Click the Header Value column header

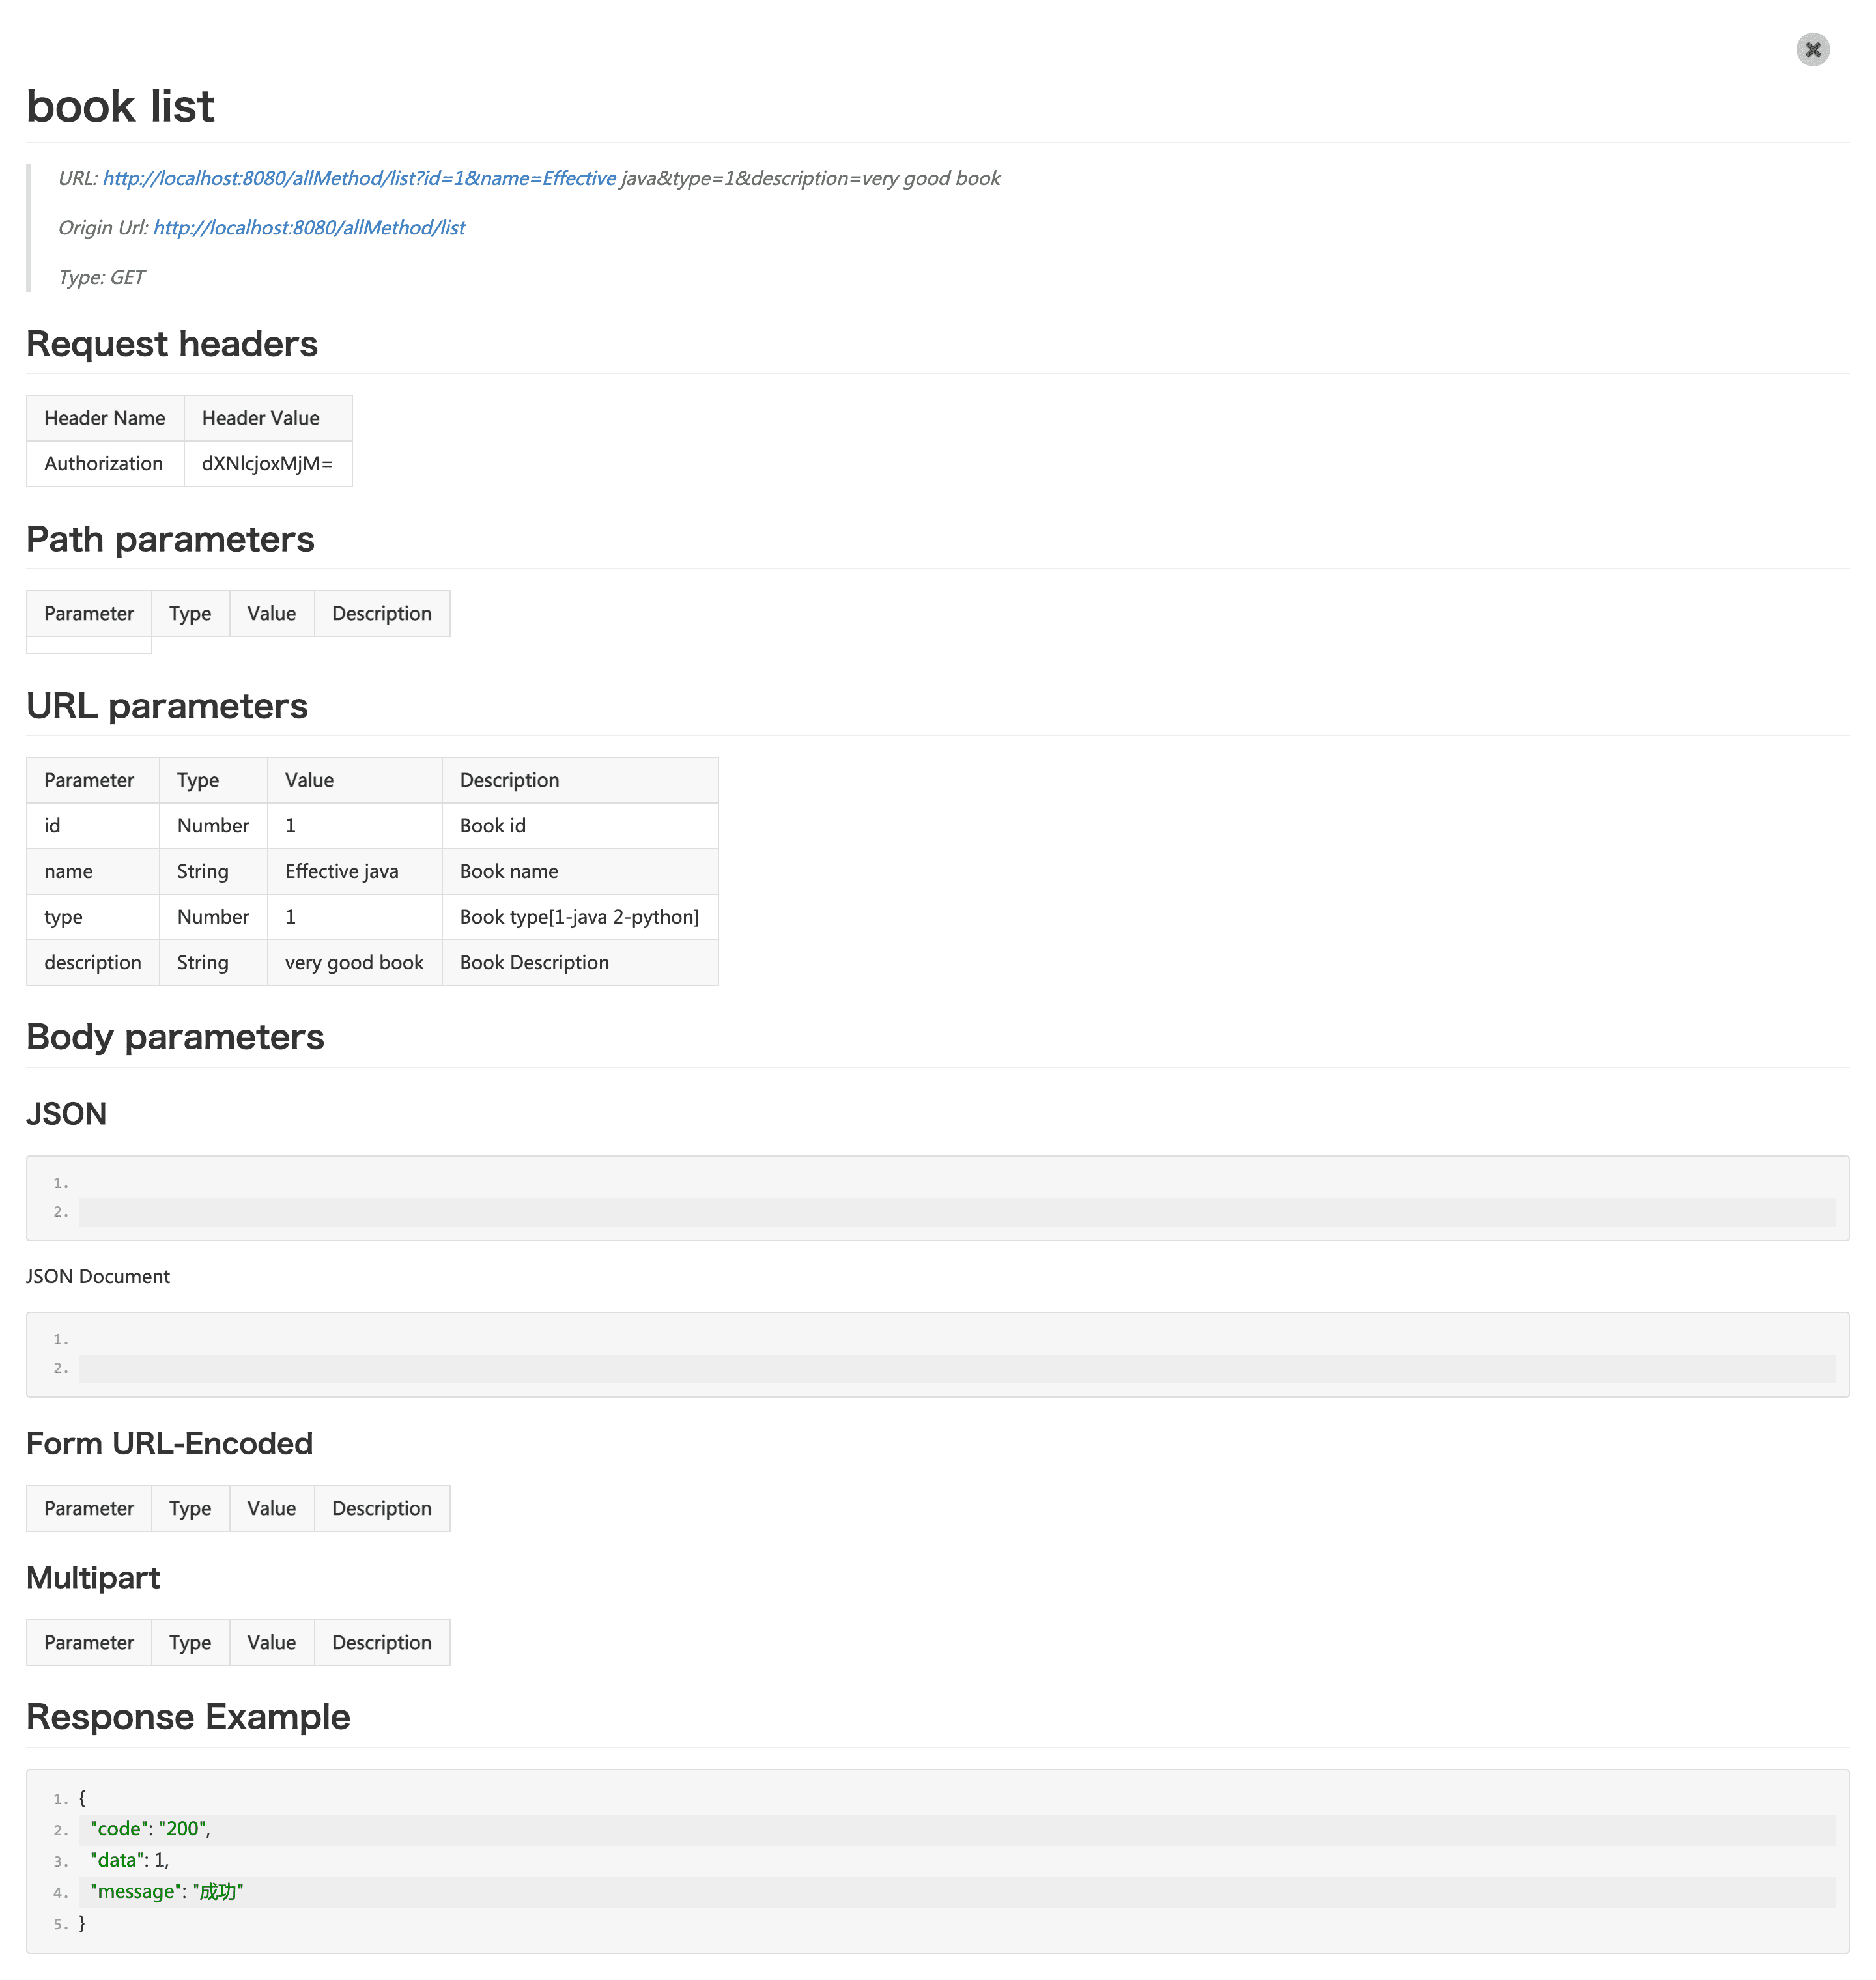[261, 418]
